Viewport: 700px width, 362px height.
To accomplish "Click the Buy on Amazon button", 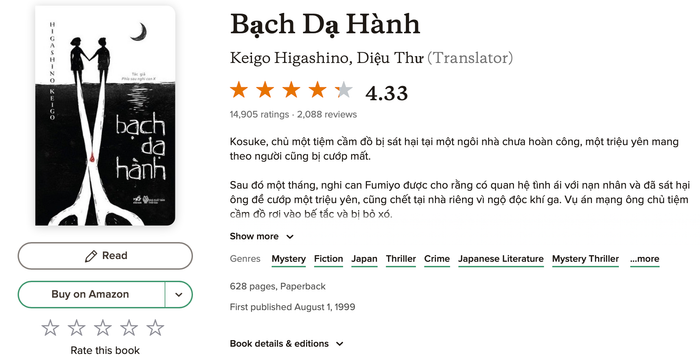I will point(91,295).
